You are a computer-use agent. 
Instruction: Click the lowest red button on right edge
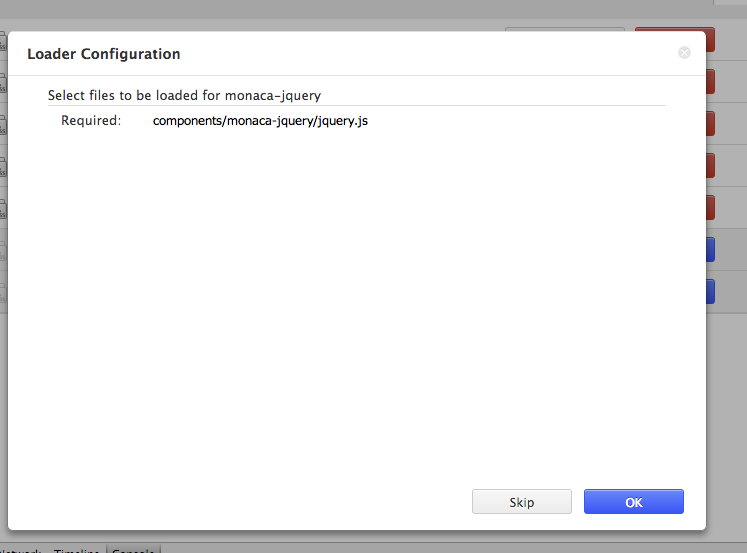(x=711, y=207)
